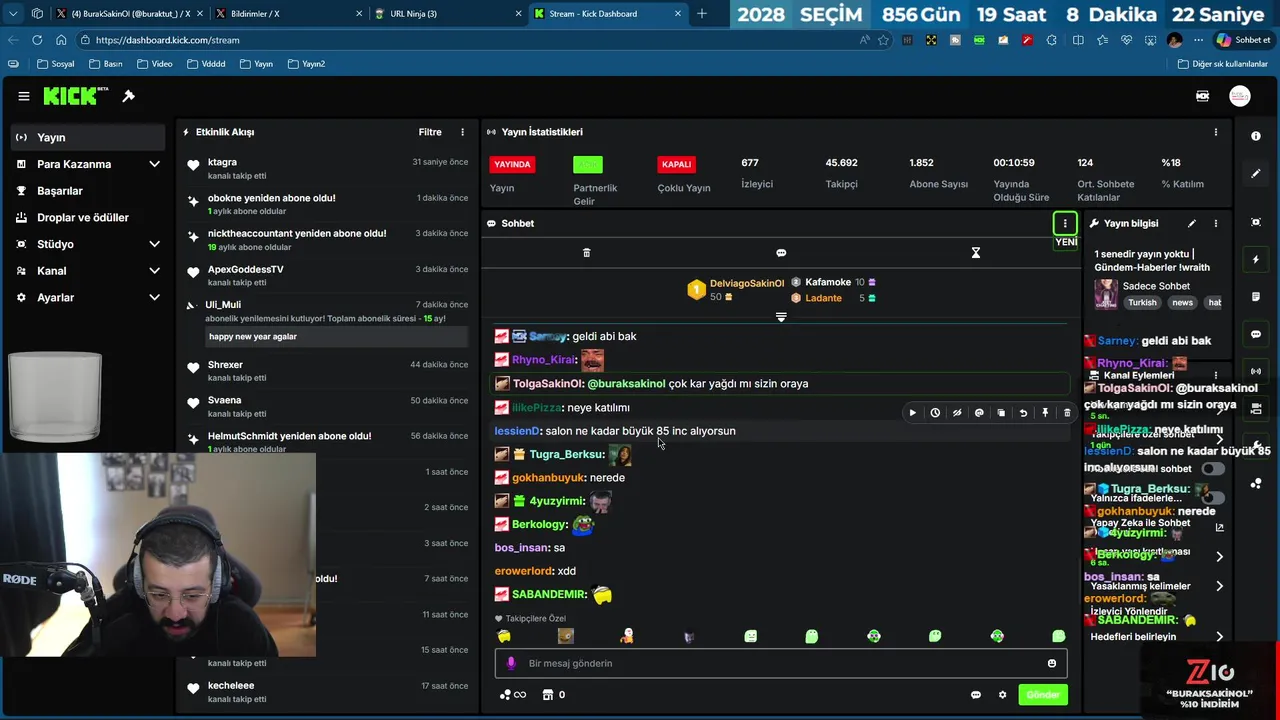This screenshot has height=720, width=1280.
Task: Select Yayın in the left sidebar
Action: click(x=88, y=137)
